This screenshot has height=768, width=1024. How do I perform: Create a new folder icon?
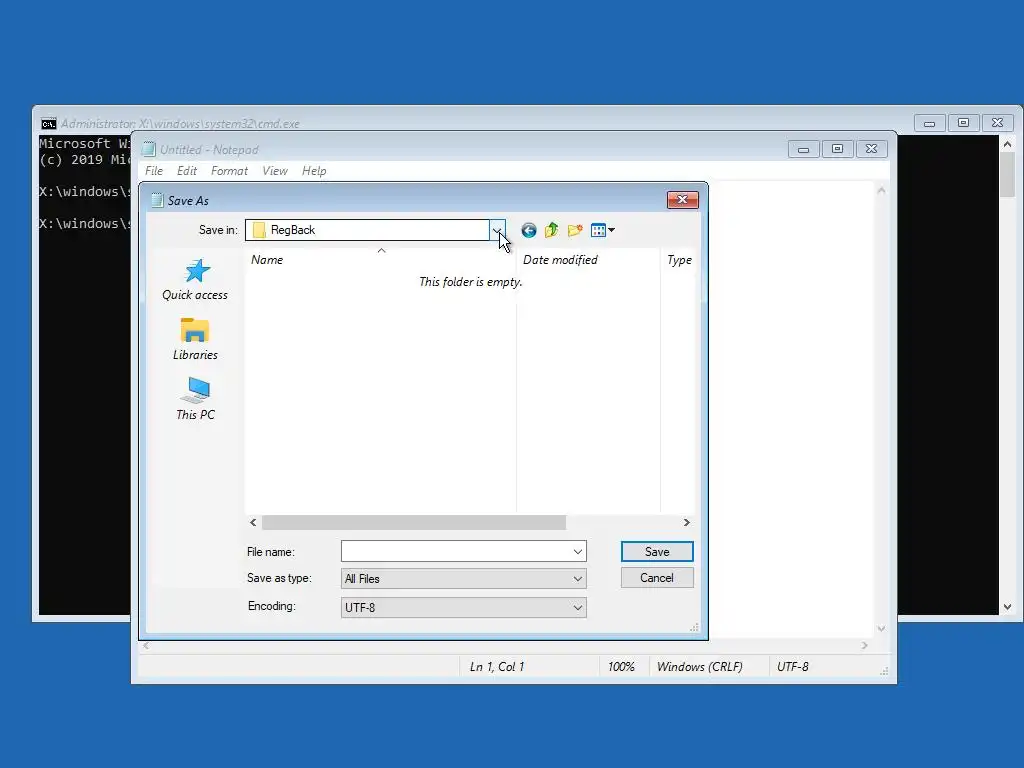click(575, 230)
